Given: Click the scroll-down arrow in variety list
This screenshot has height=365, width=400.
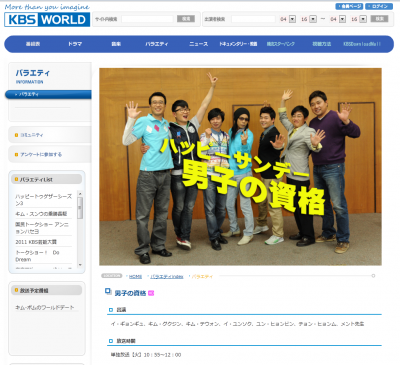Looking at the screenshot, I should [x=80, y=265].
